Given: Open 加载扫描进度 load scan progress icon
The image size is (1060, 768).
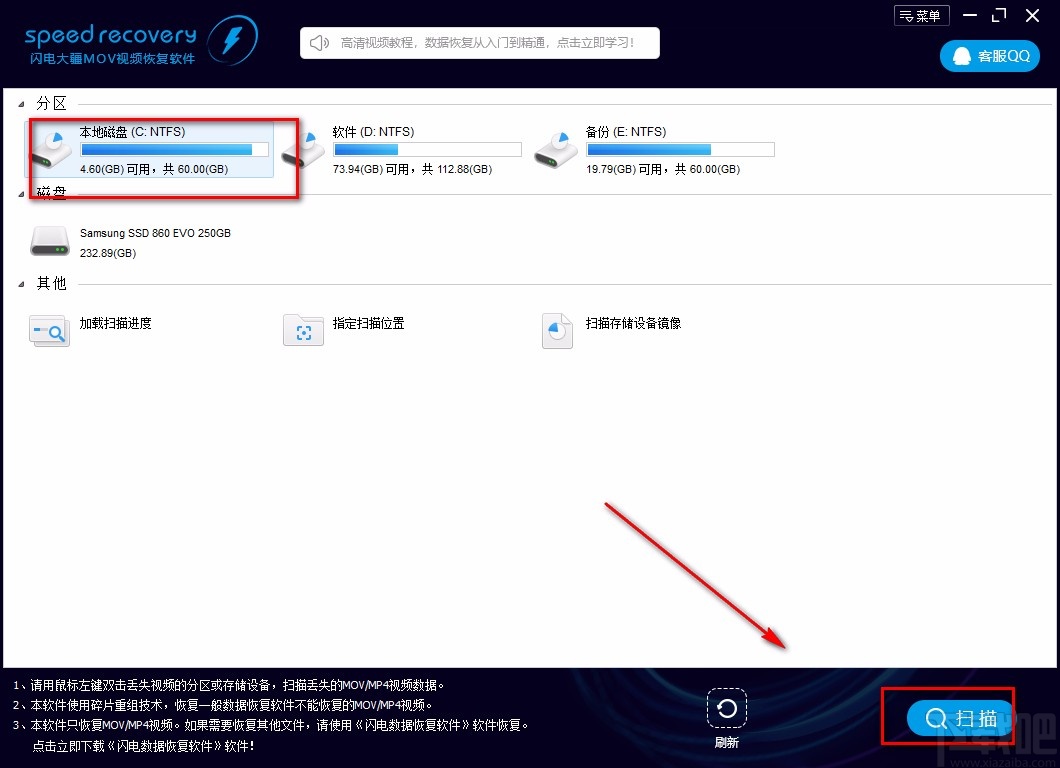Looking at the screenshot, I should pyautogui.click(x=49, y=330).
